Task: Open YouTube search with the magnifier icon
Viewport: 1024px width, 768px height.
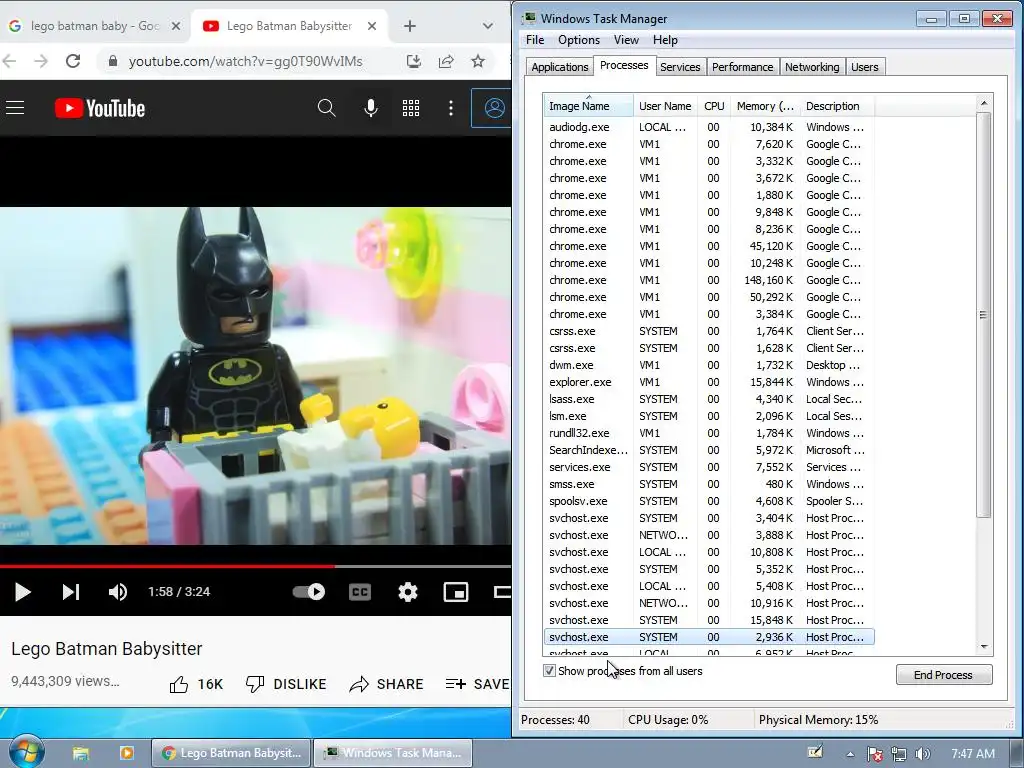Action: [327, 108]
